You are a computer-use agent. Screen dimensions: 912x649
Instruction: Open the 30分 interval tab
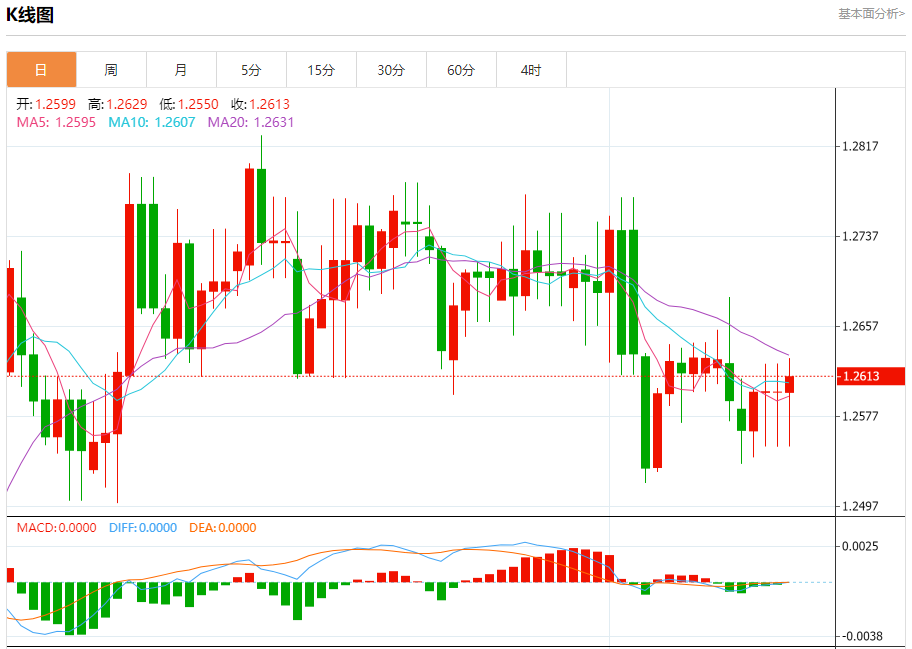click(391, 70)
